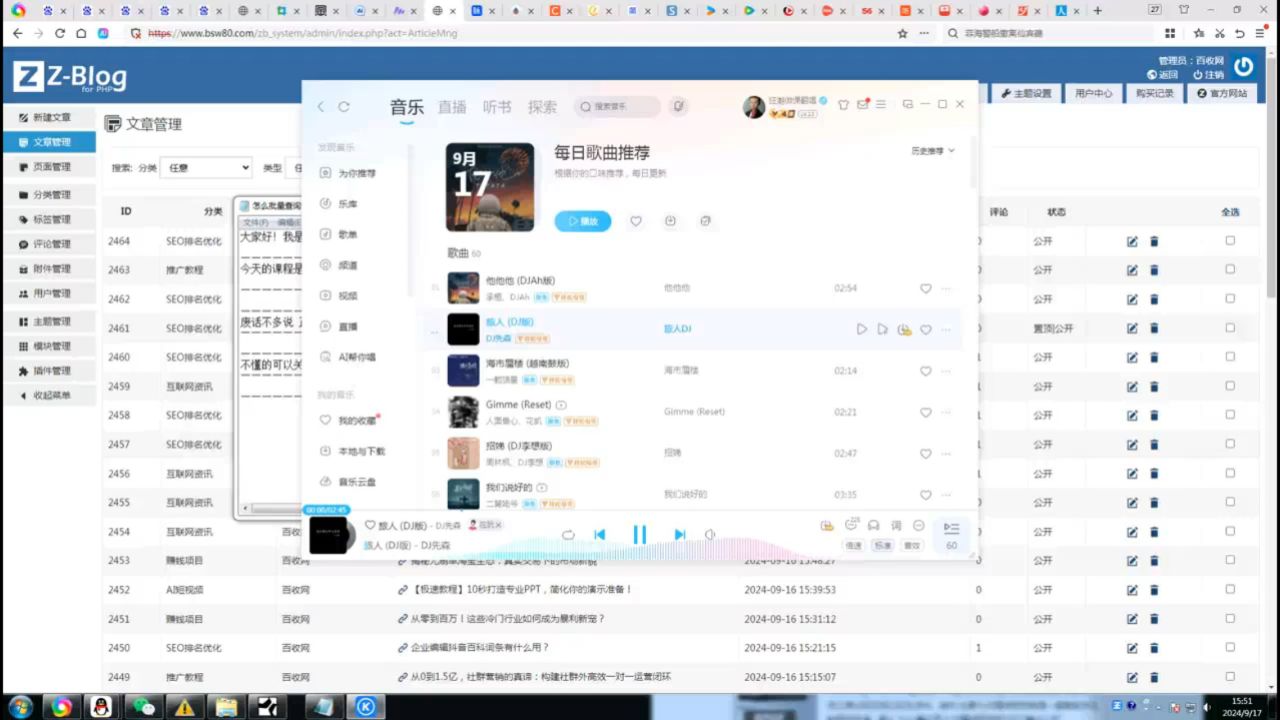Image resolution: width=1280 pixels, height=720 pixels.
Task: Tick the select-all checkbox under 全选
Action: [1230, 212]
